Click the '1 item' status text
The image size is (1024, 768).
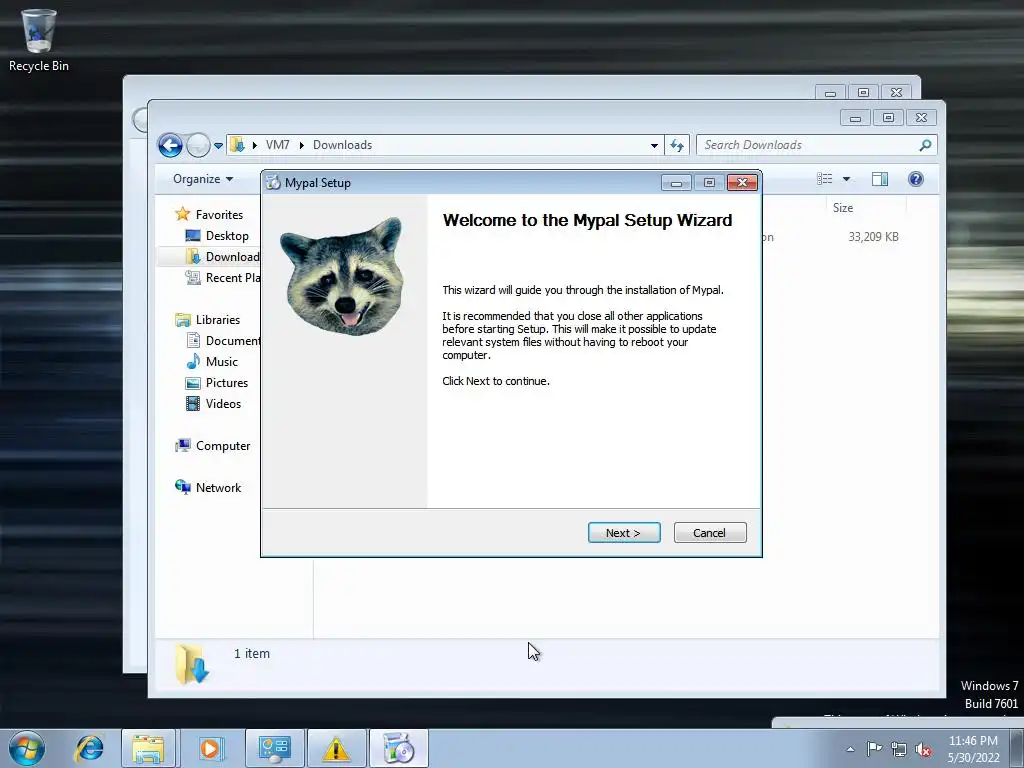click(251, 654)
